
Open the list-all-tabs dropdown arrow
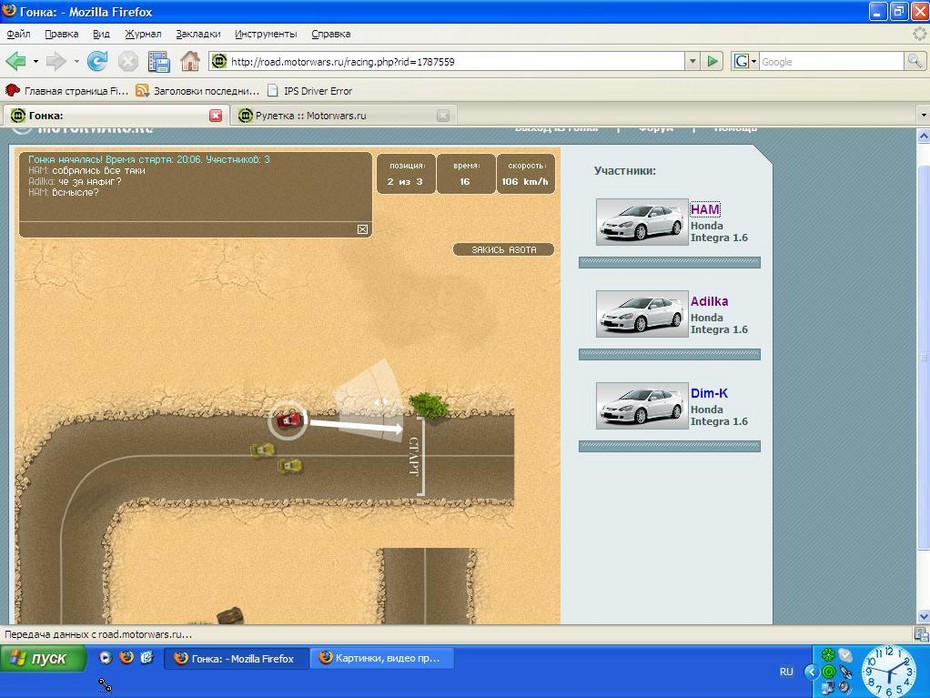[923, 115]
